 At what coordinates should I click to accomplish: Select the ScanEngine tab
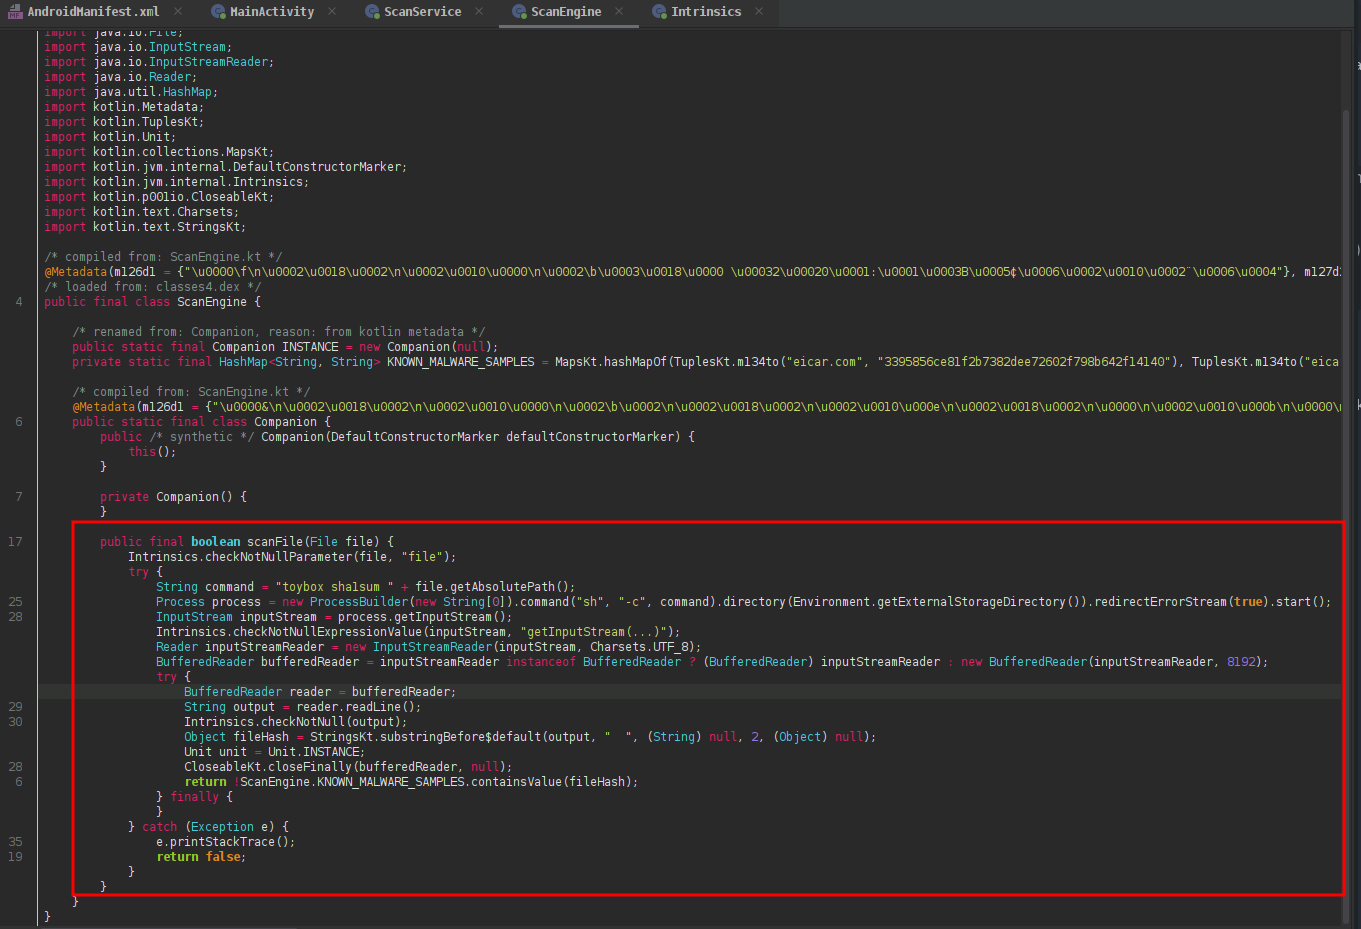(566, 12)
